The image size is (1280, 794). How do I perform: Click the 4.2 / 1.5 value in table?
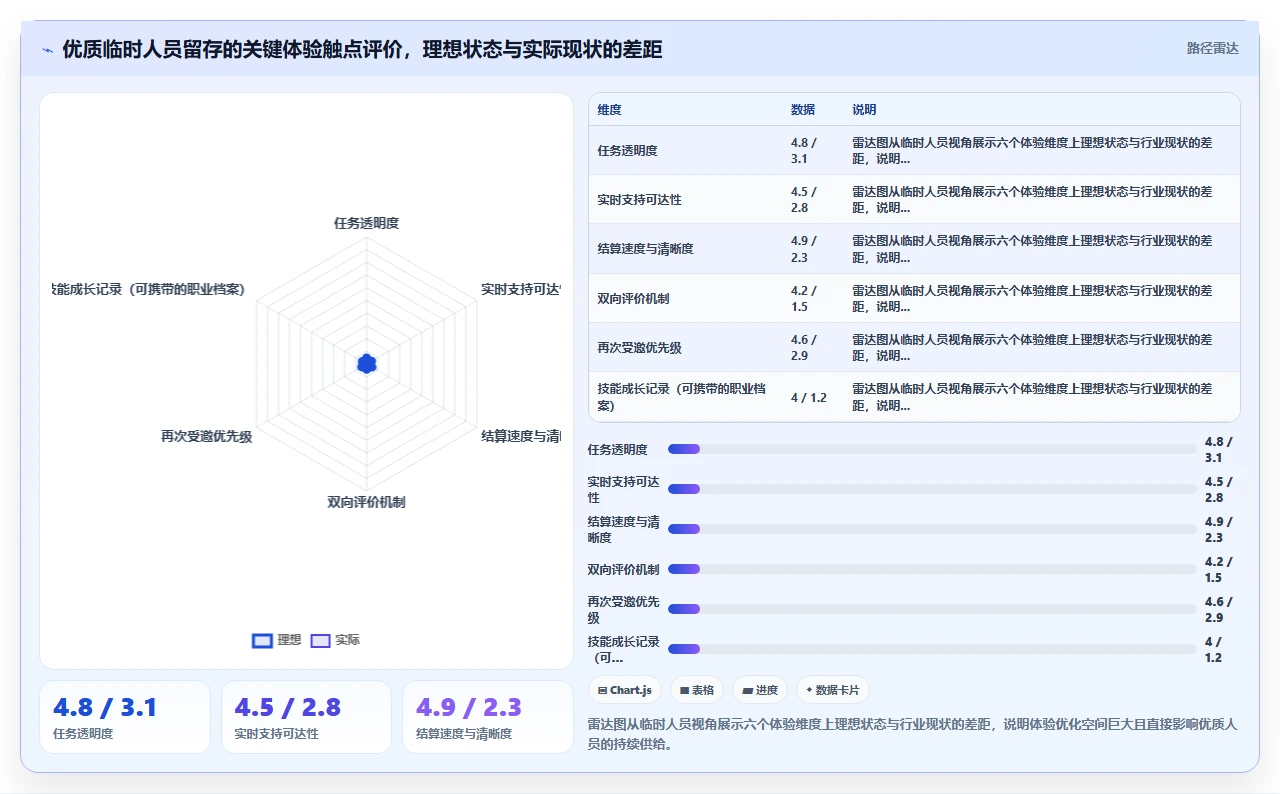click(804, 298)
